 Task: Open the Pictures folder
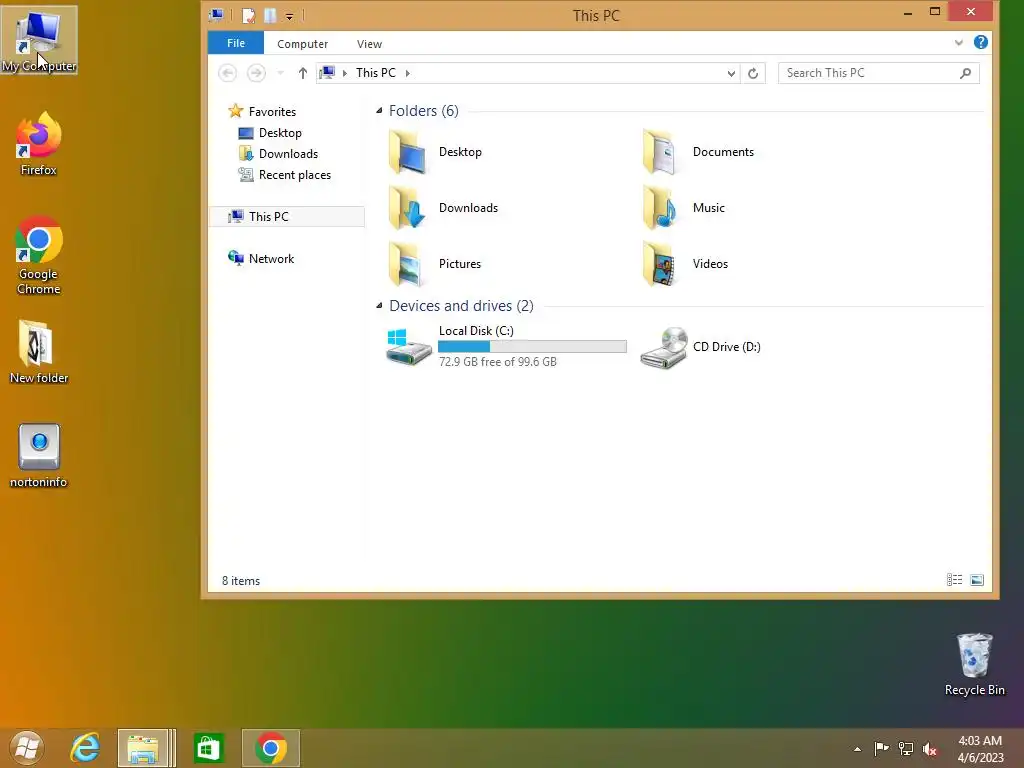[x=435, y=264]
